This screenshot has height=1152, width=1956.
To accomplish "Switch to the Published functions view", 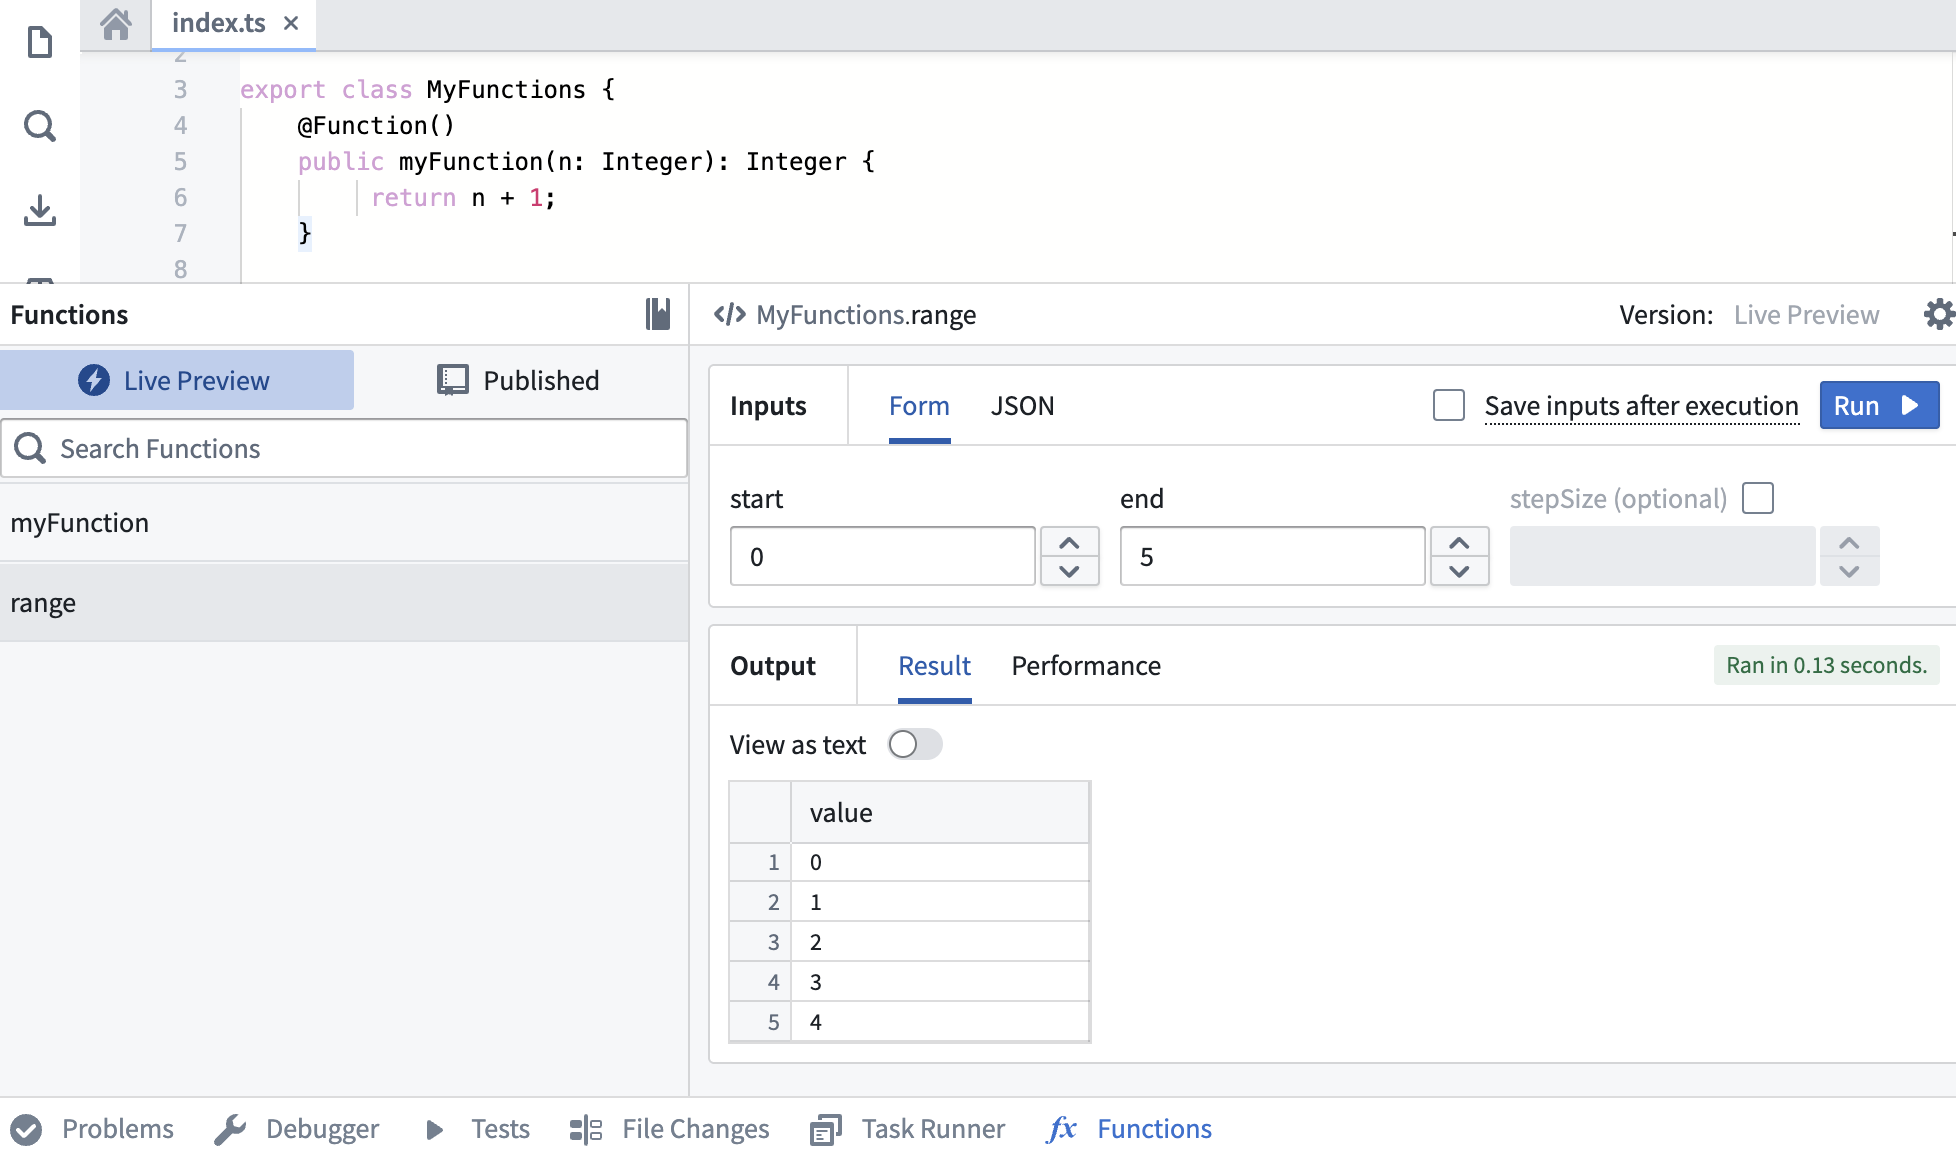I will click(x=519, y=380).
